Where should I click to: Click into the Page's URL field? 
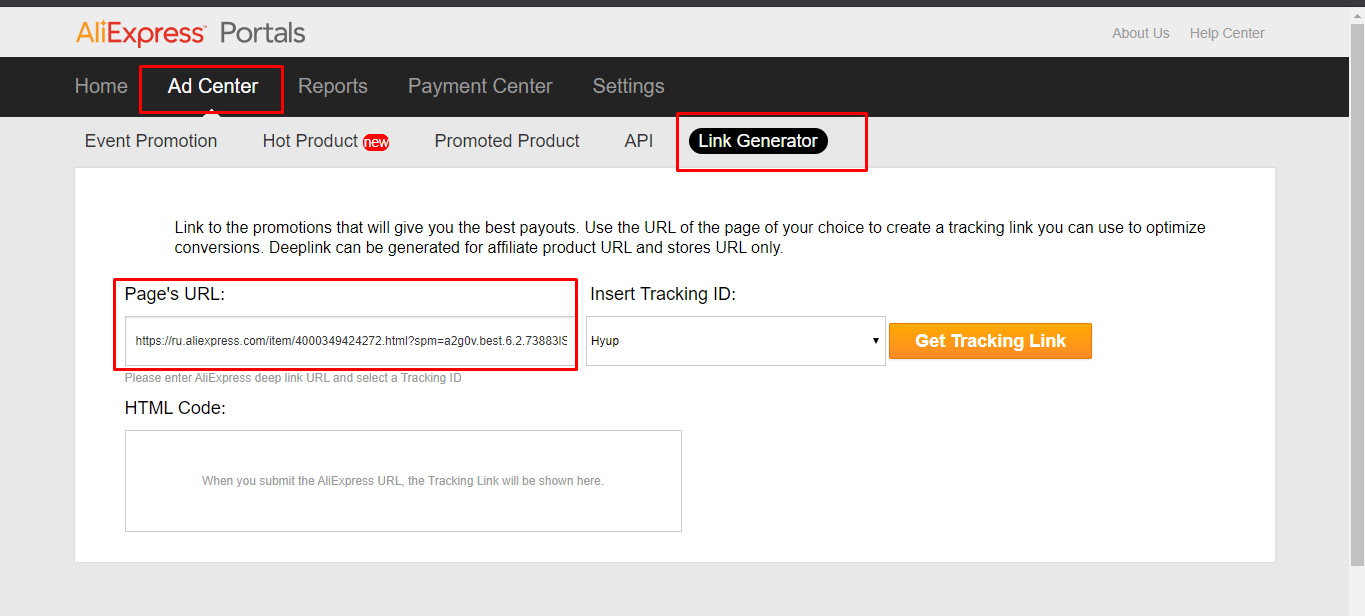click(x=350, y=341)
